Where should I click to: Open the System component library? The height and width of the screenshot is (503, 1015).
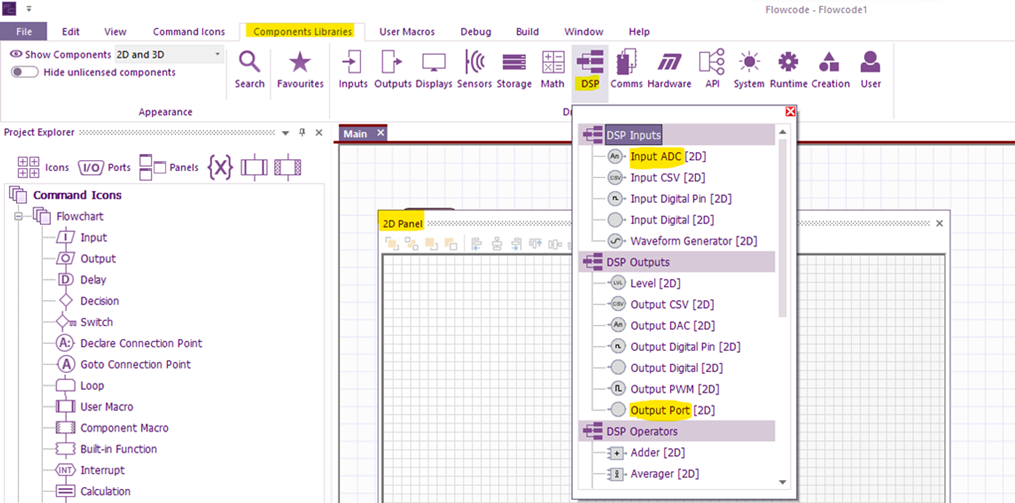[x=749, y=70]
